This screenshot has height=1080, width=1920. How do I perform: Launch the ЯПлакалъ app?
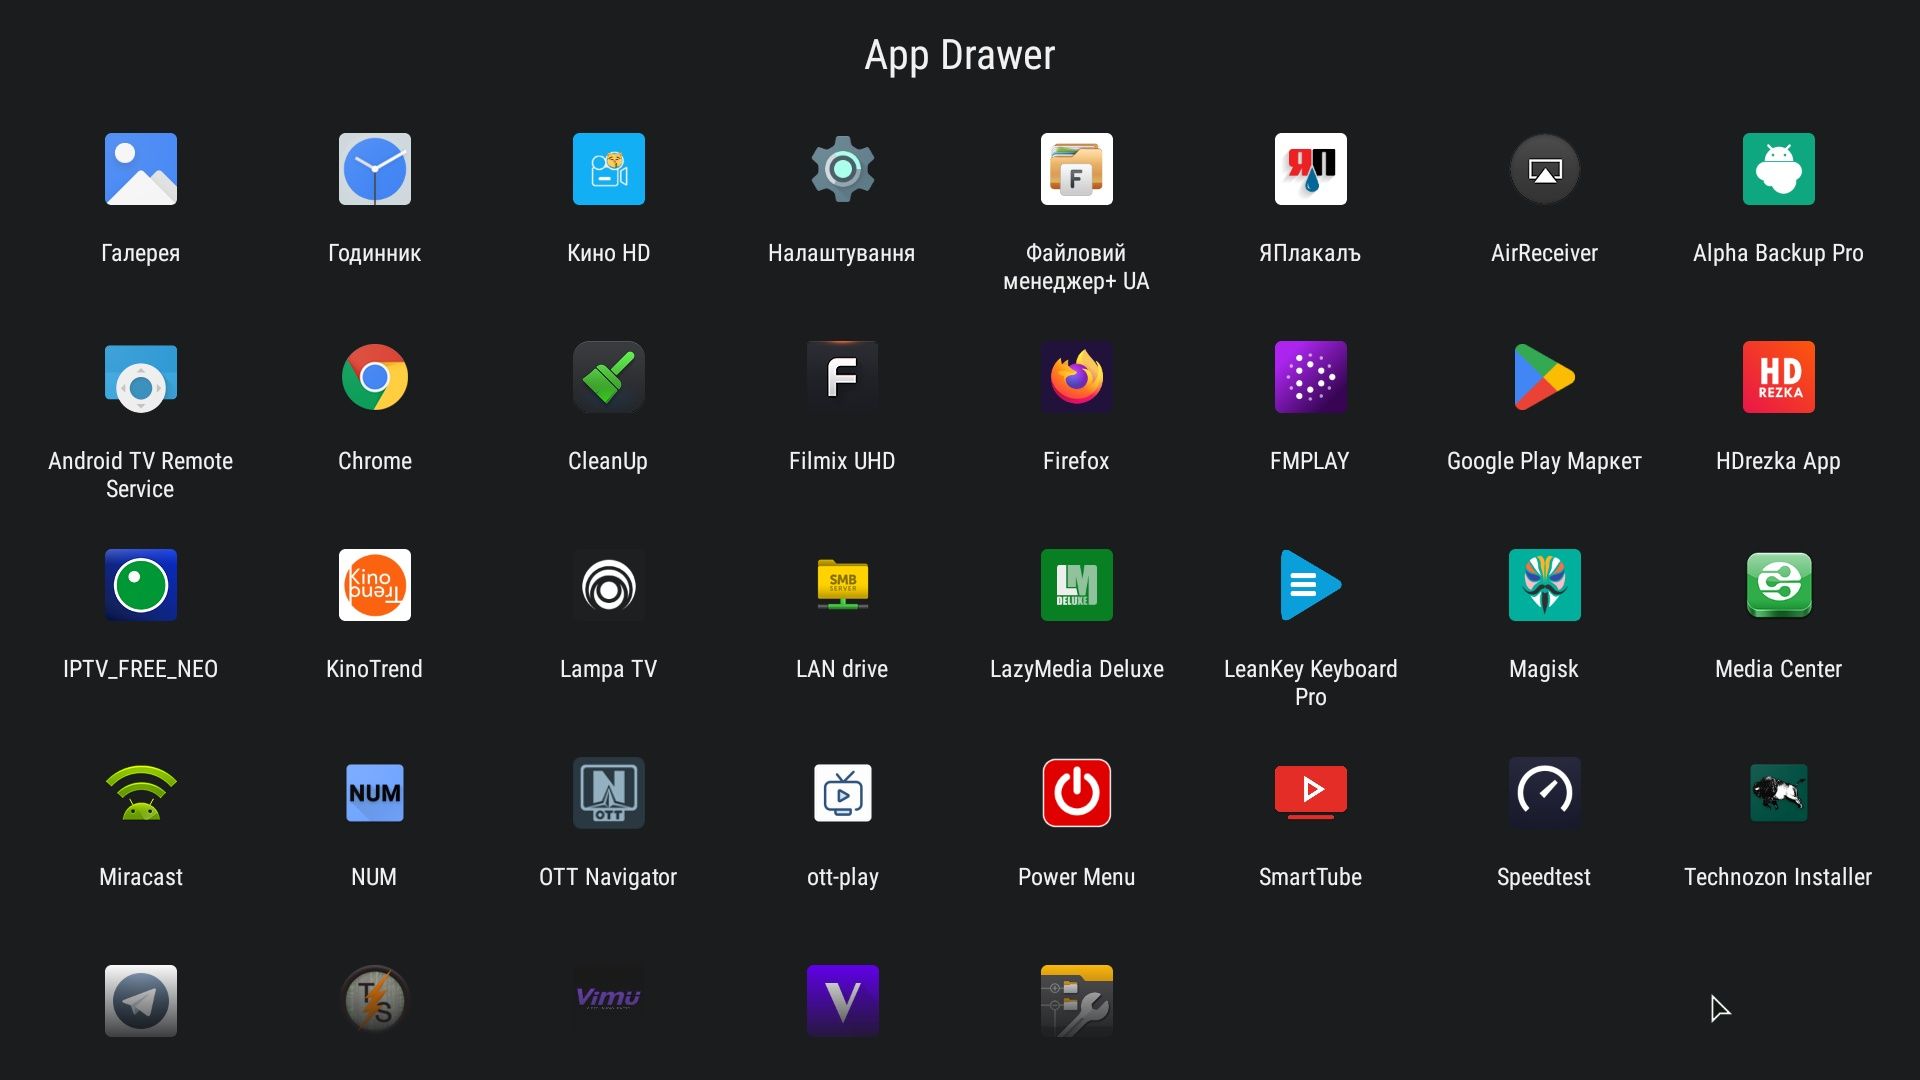pos(1311,169)
